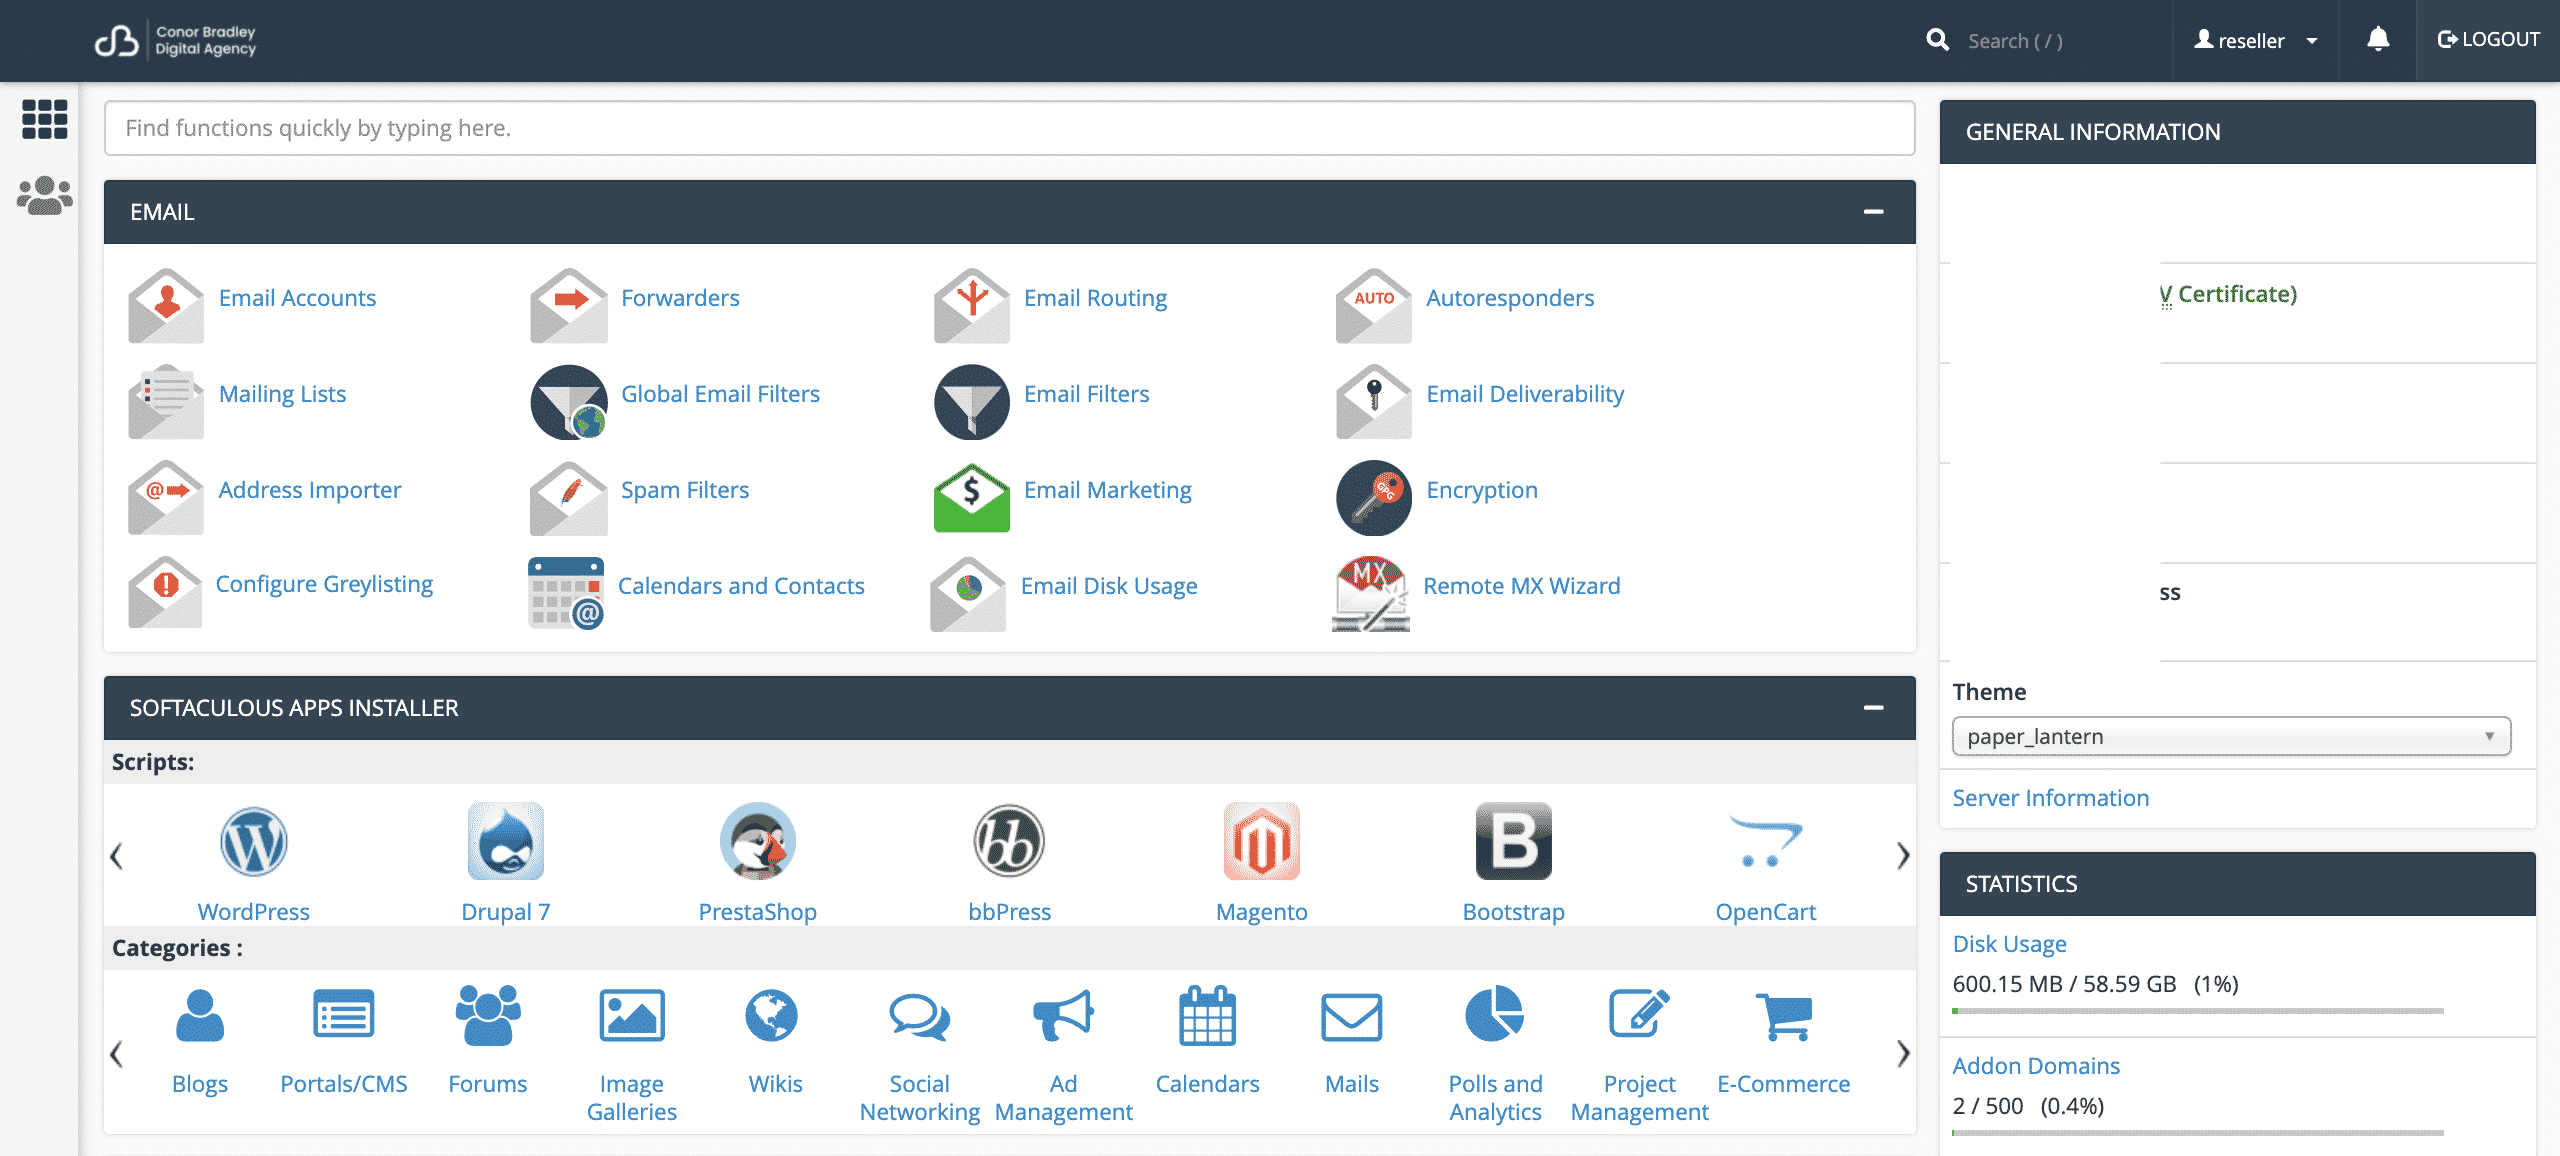Open the Theme paper_lantern dropdown
The width and height of the screenshot is (2560, 1156).
(x=2231, y=736)
